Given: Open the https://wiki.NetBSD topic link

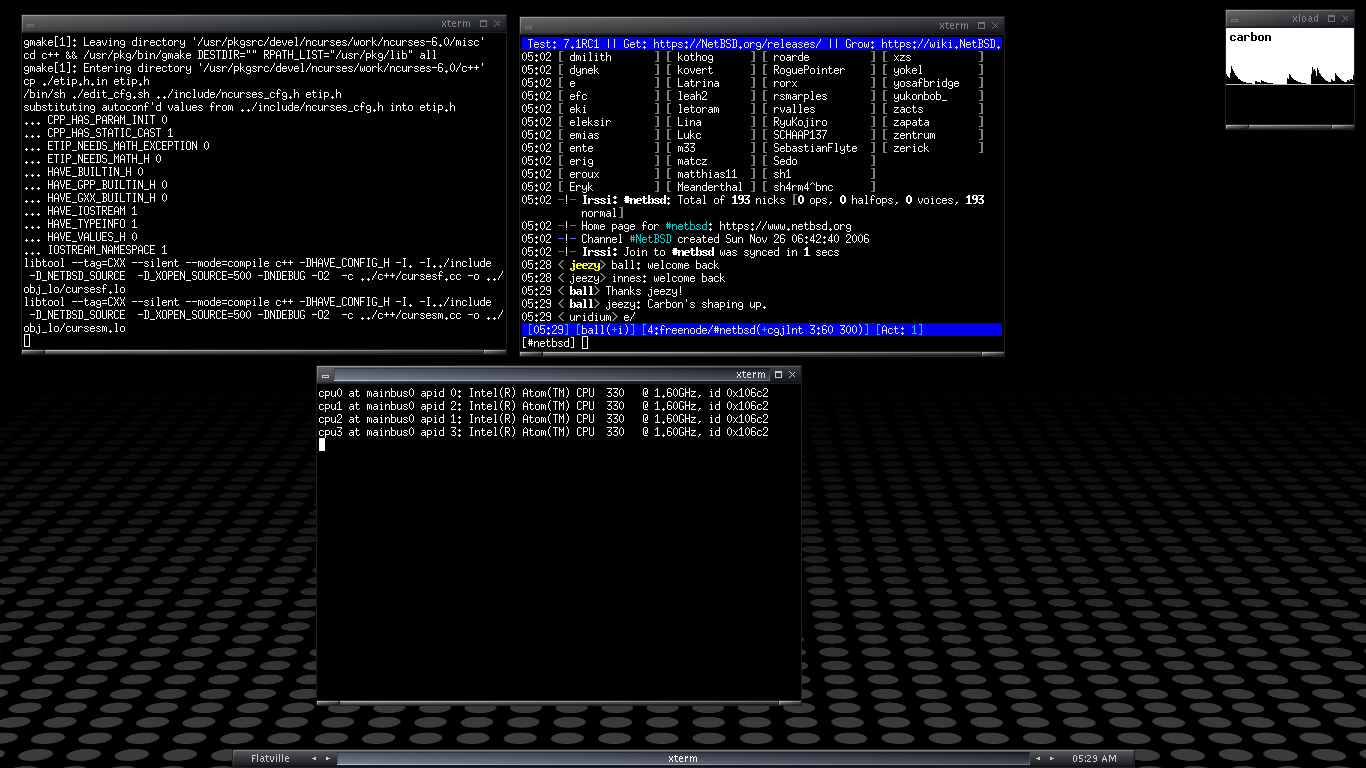Looking at the screenshot, I should [941, 44].
